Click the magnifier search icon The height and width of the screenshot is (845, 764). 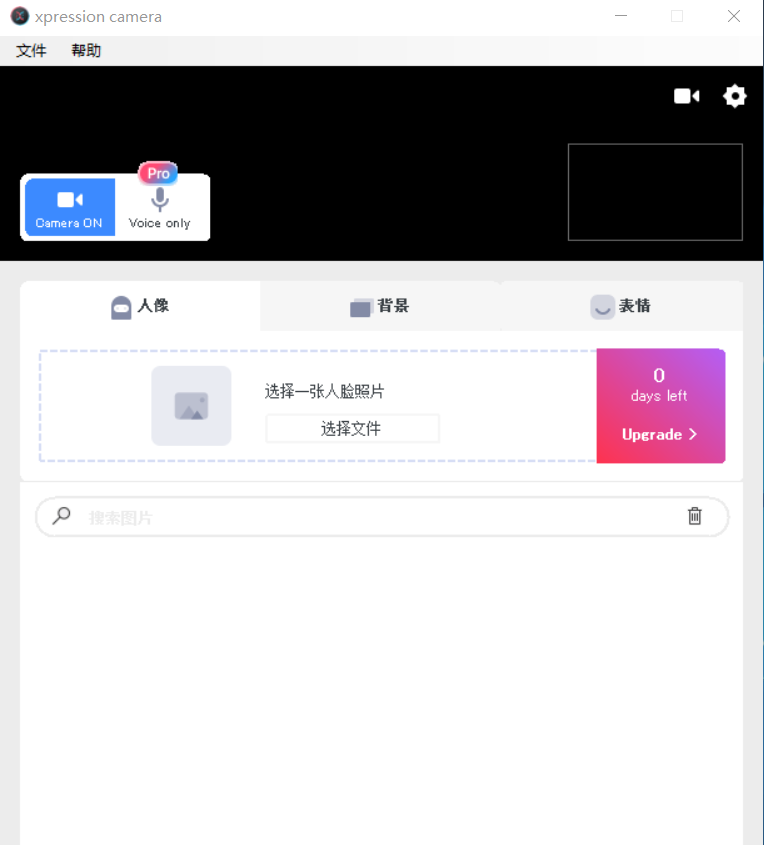(61, 516)
